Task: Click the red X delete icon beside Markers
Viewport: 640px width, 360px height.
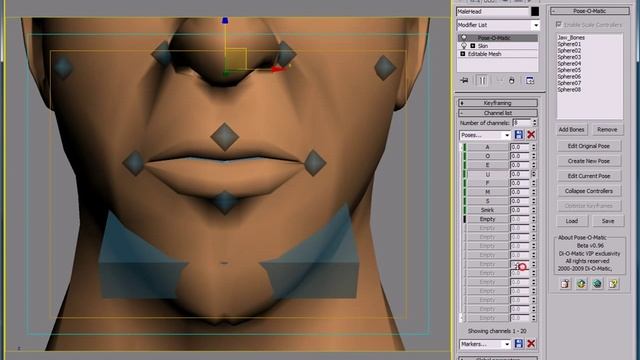Action: [x=531, y=344]
